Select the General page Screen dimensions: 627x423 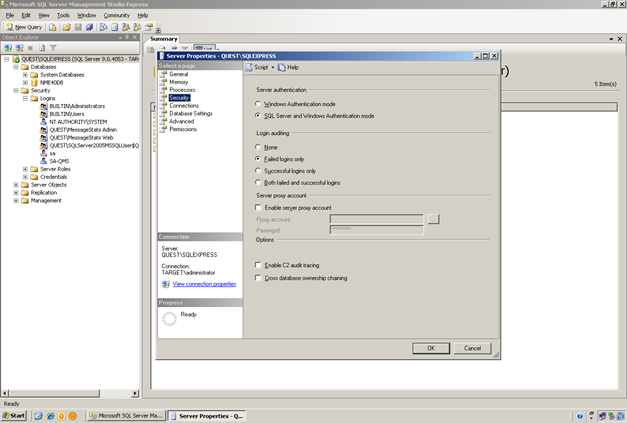tap(178, 74)
